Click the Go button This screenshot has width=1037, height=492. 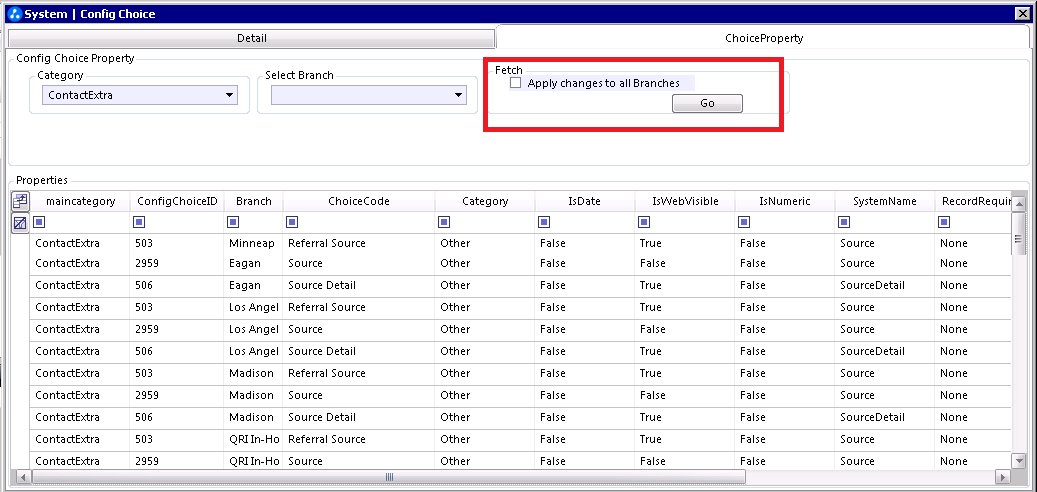coord(707,103)
